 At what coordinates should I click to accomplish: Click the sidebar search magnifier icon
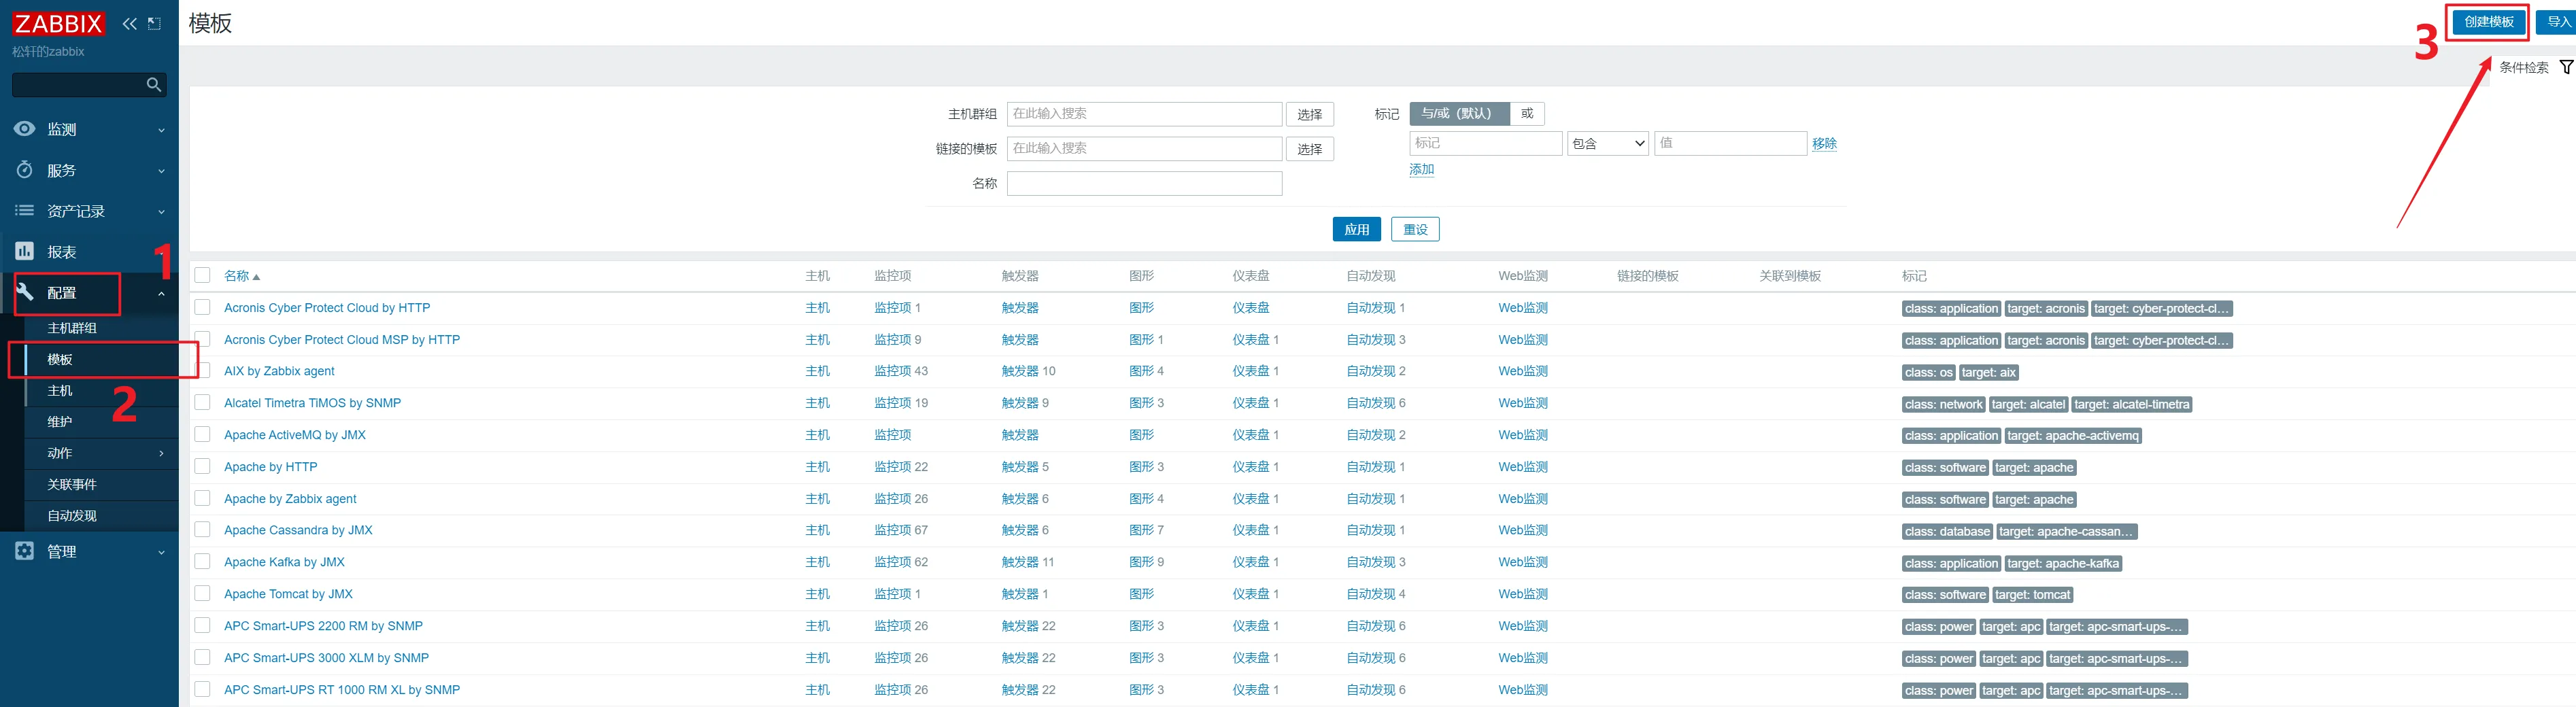(153, 85)
